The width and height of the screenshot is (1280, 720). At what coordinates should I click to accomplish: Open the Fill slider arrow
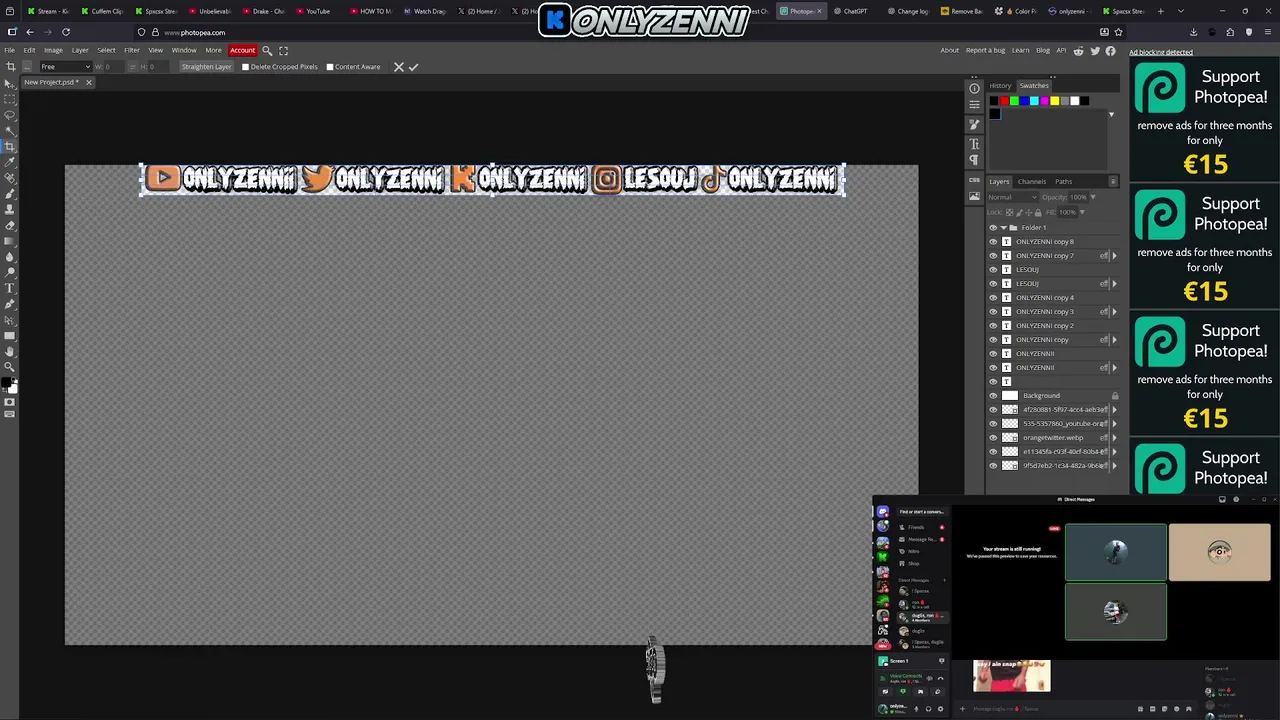click(1081, 212)
